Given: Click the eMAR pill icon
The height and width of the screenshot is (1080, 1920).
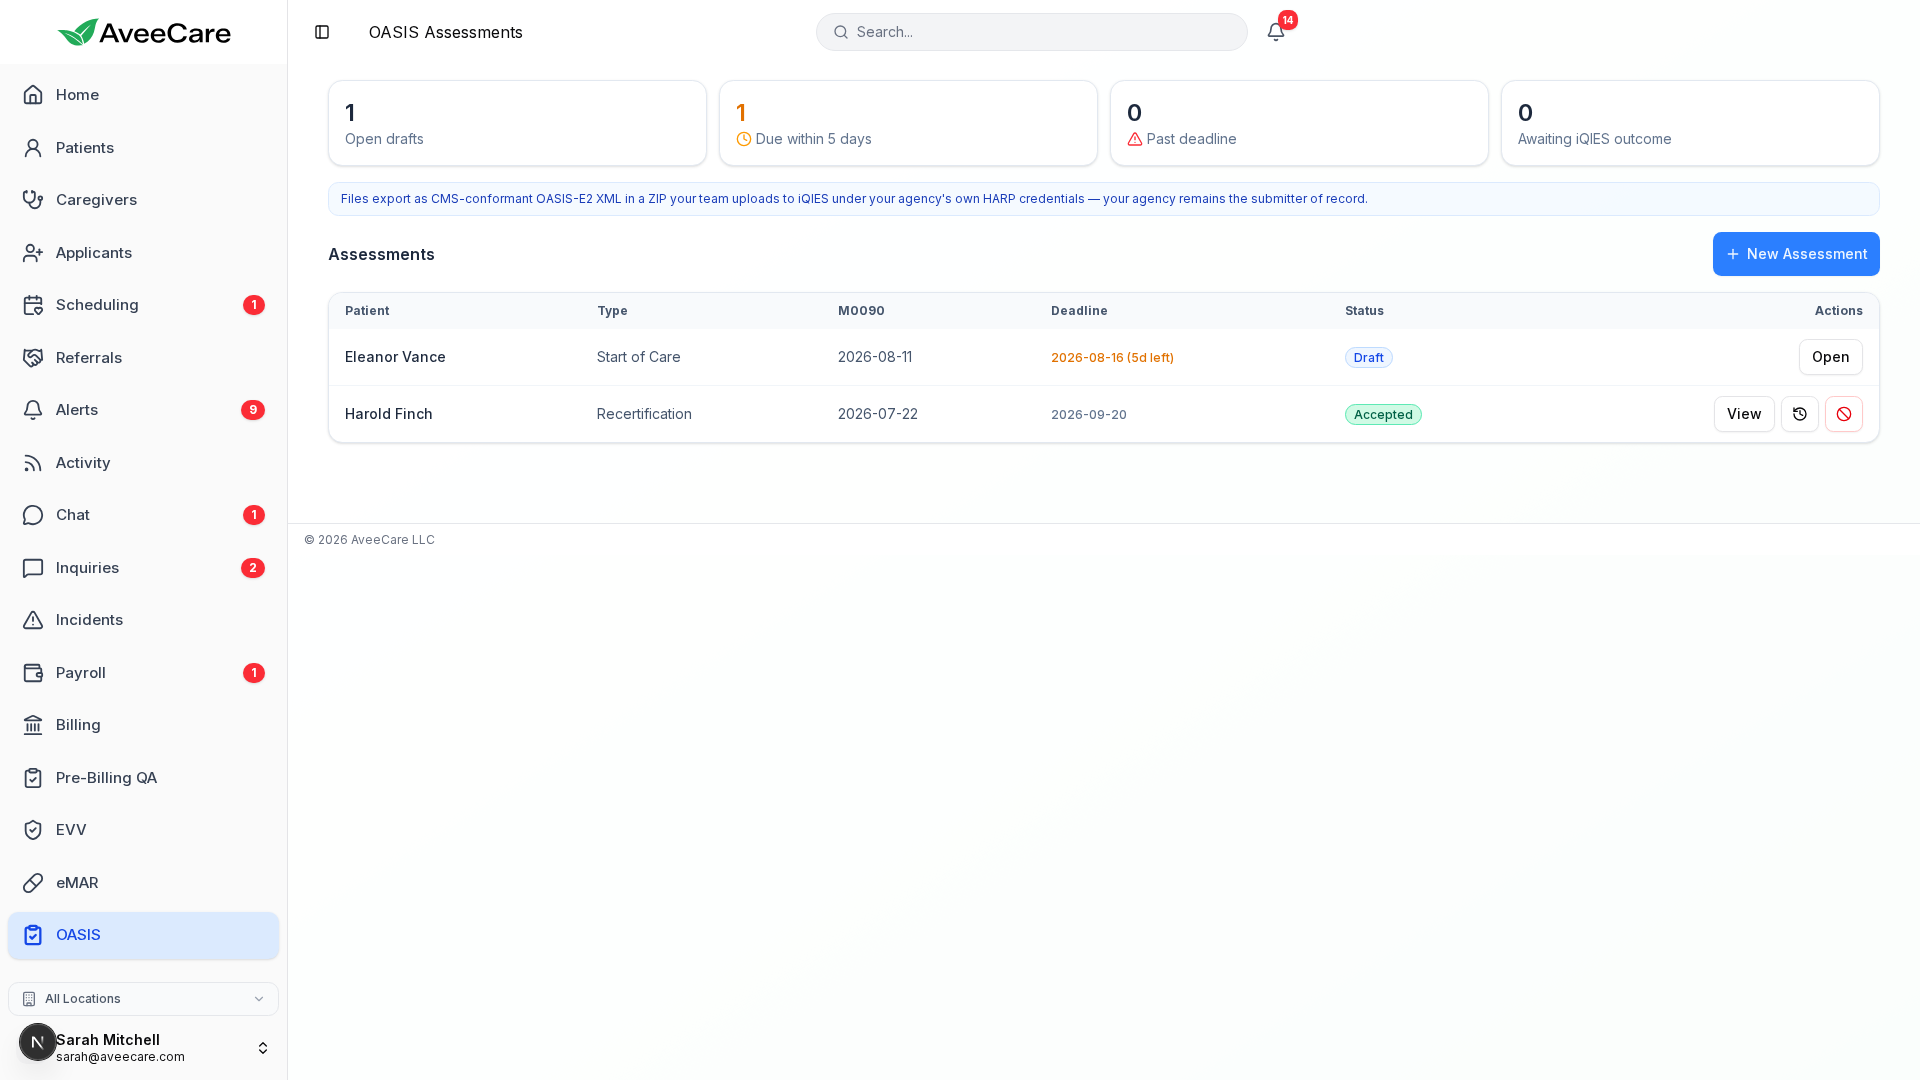Looking at the screenshot, I should [x=33, y=883].
